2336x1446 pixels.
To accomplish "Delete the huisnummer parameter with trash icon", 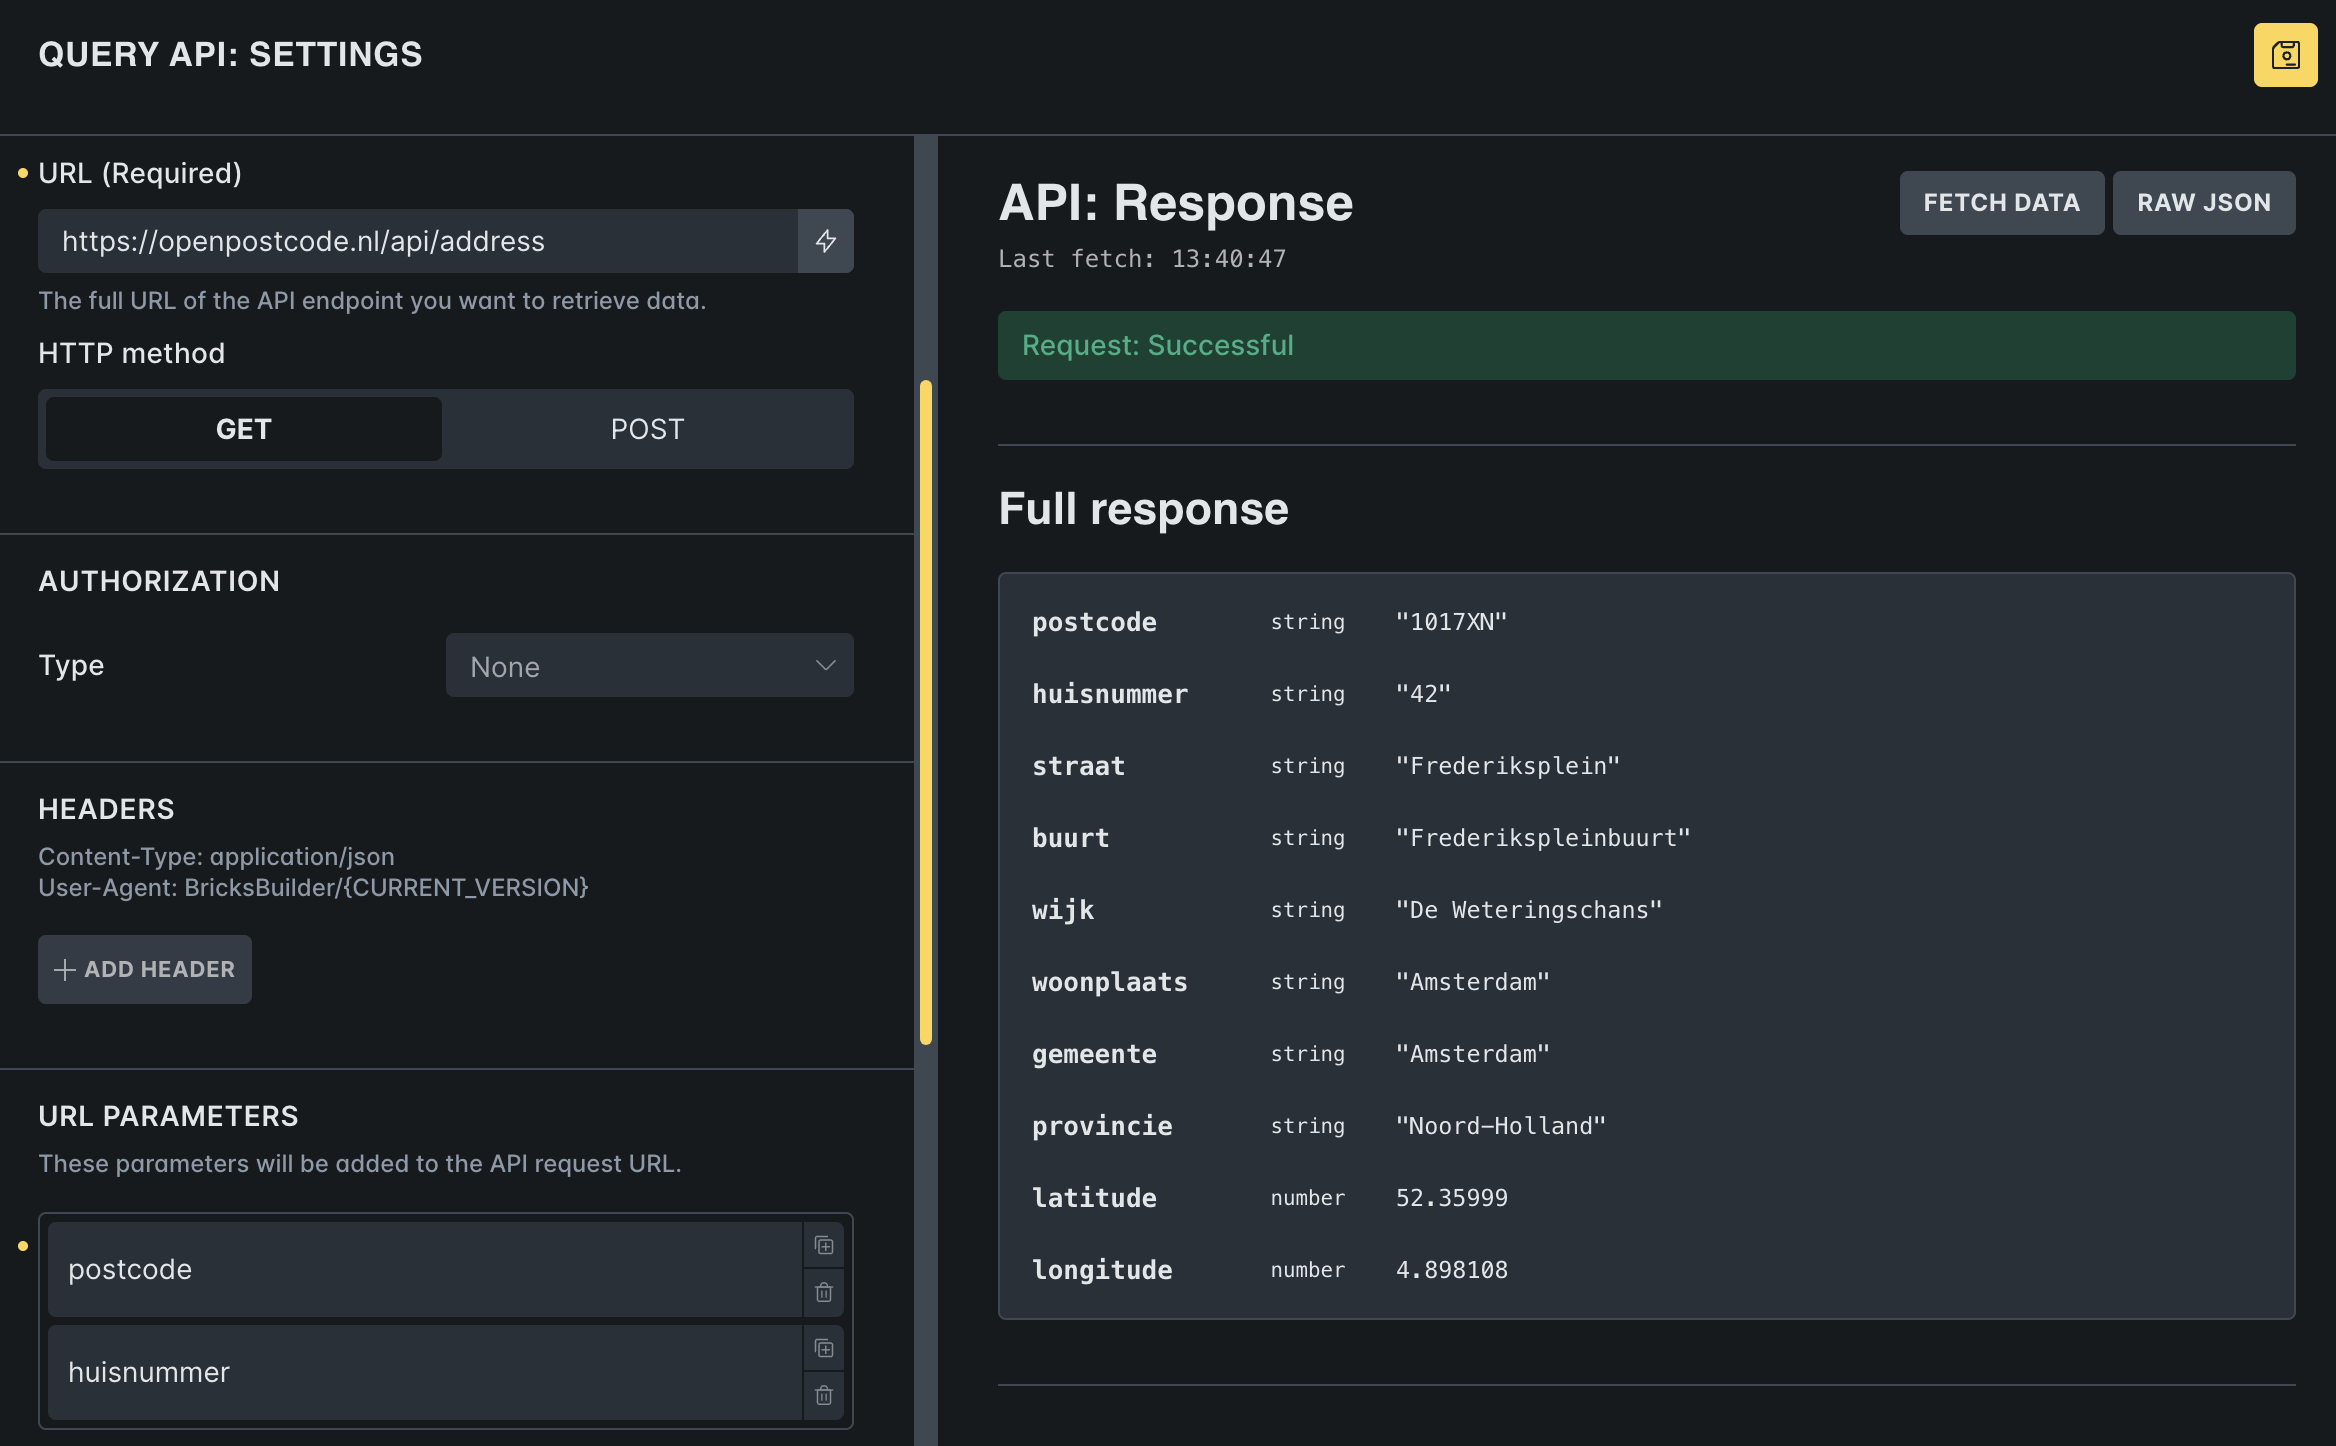I will click(824, 1395).
